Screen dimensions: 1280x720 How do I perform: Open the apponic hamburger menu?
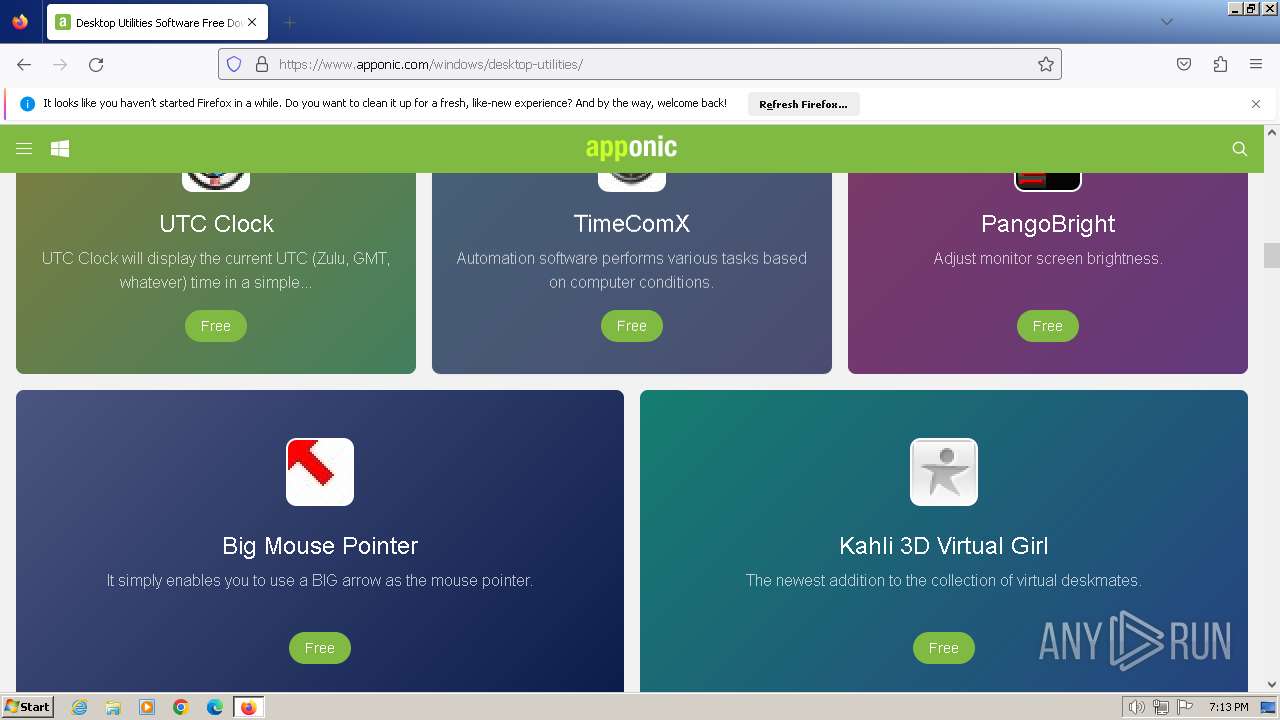coord(24,149)
